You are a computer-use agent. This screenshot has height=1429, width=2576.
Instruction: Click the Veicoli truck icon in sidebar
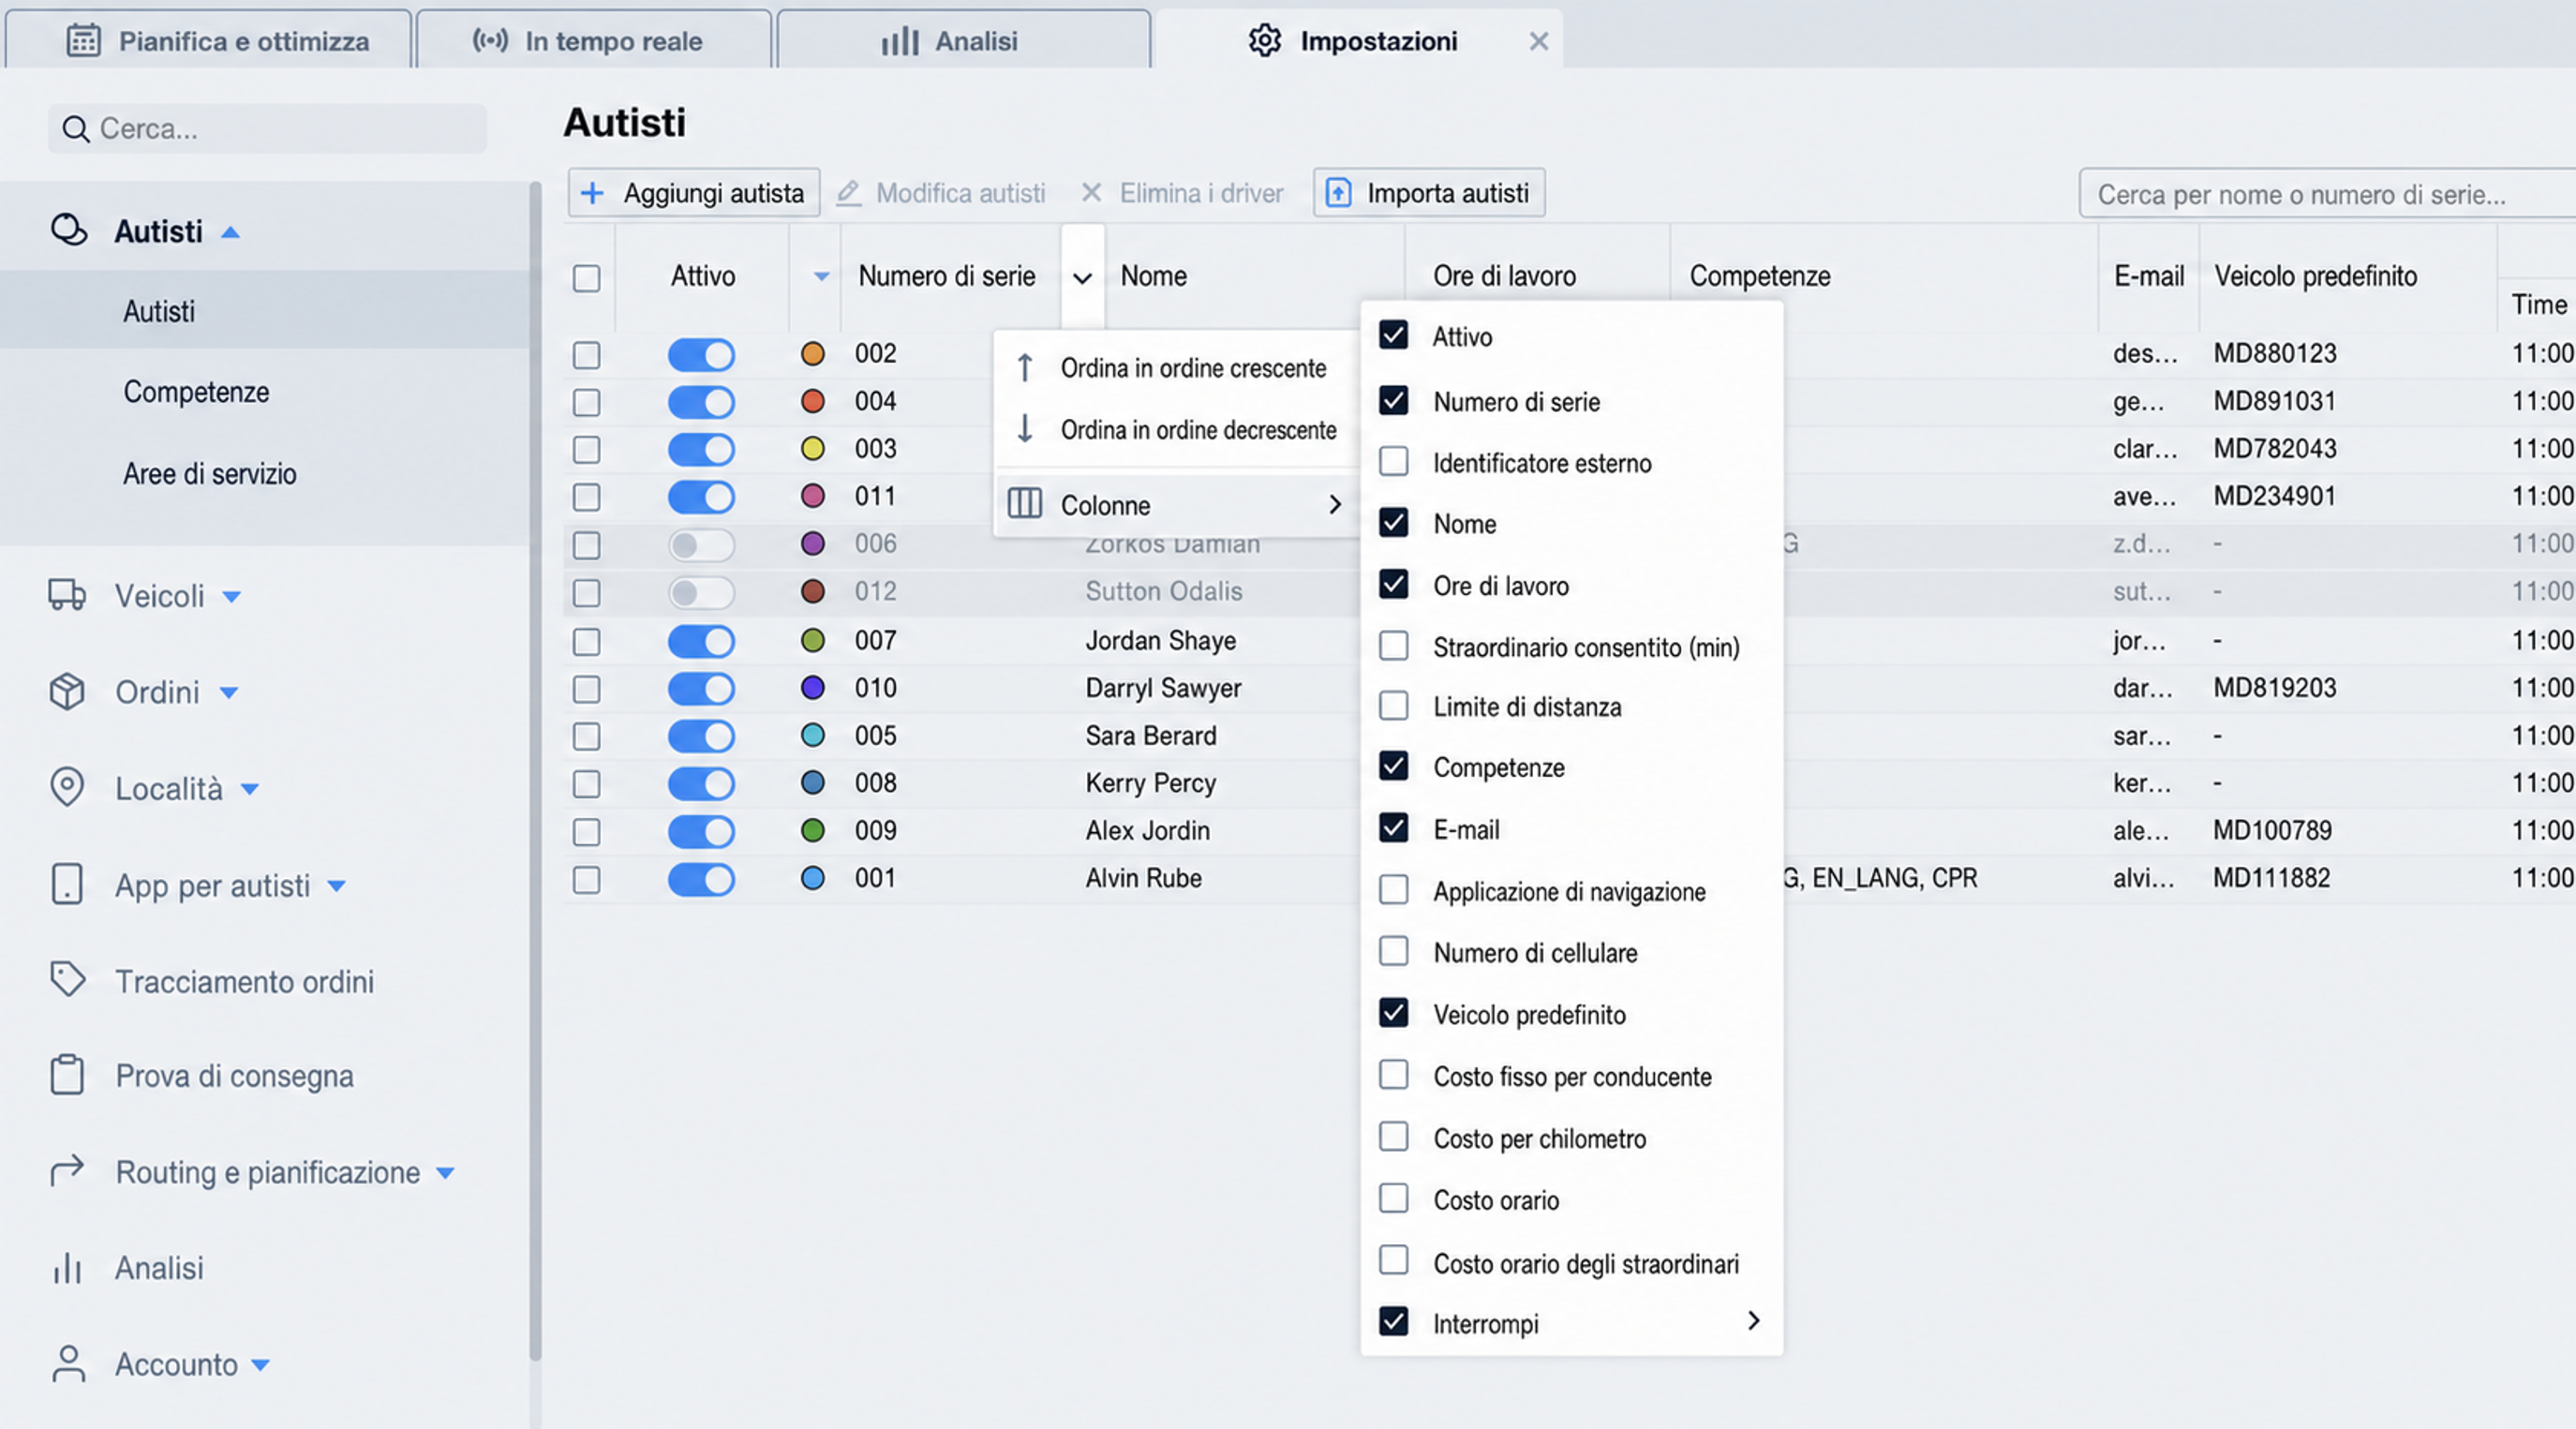[67, 595]
